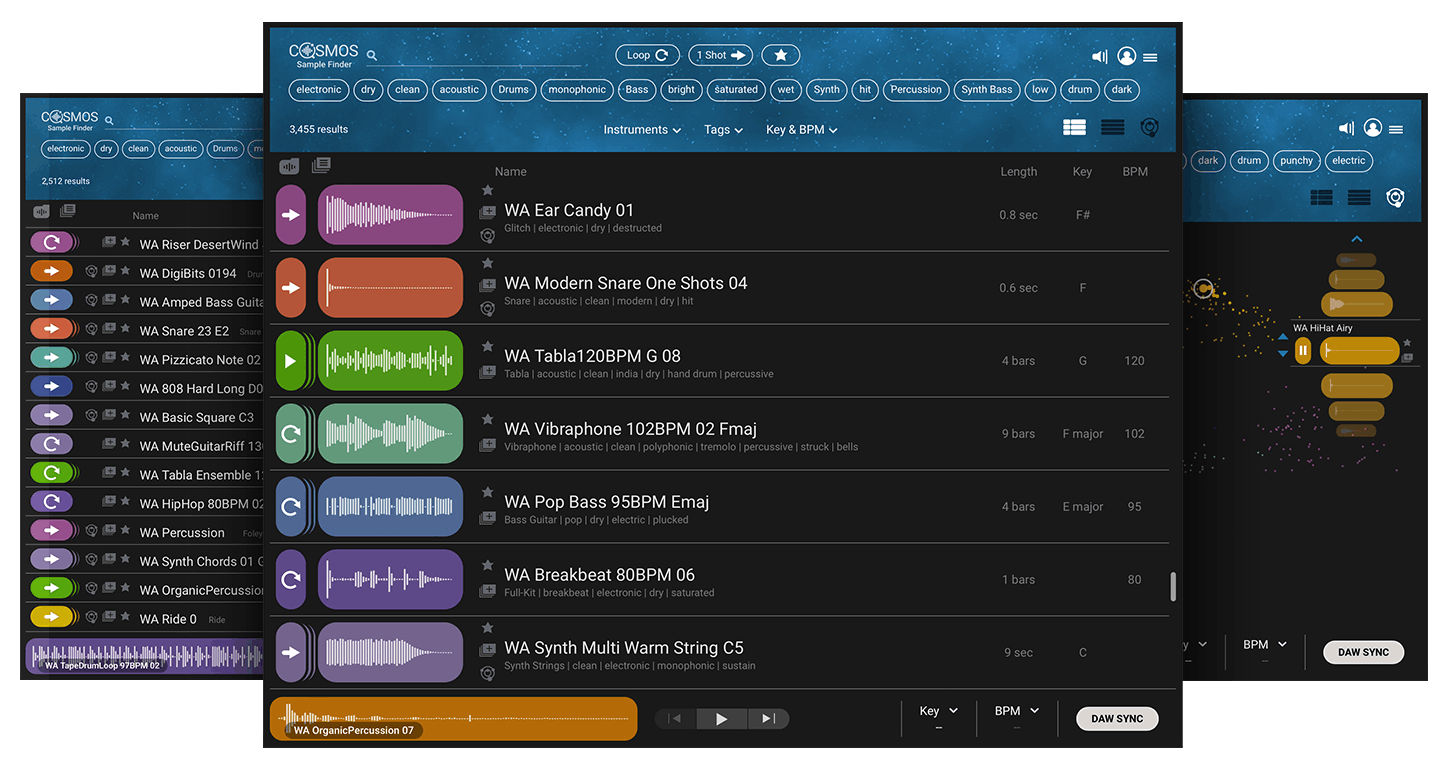
Task: Favorite WA Ear Candy 01 with star
Action: click(487, 190)
